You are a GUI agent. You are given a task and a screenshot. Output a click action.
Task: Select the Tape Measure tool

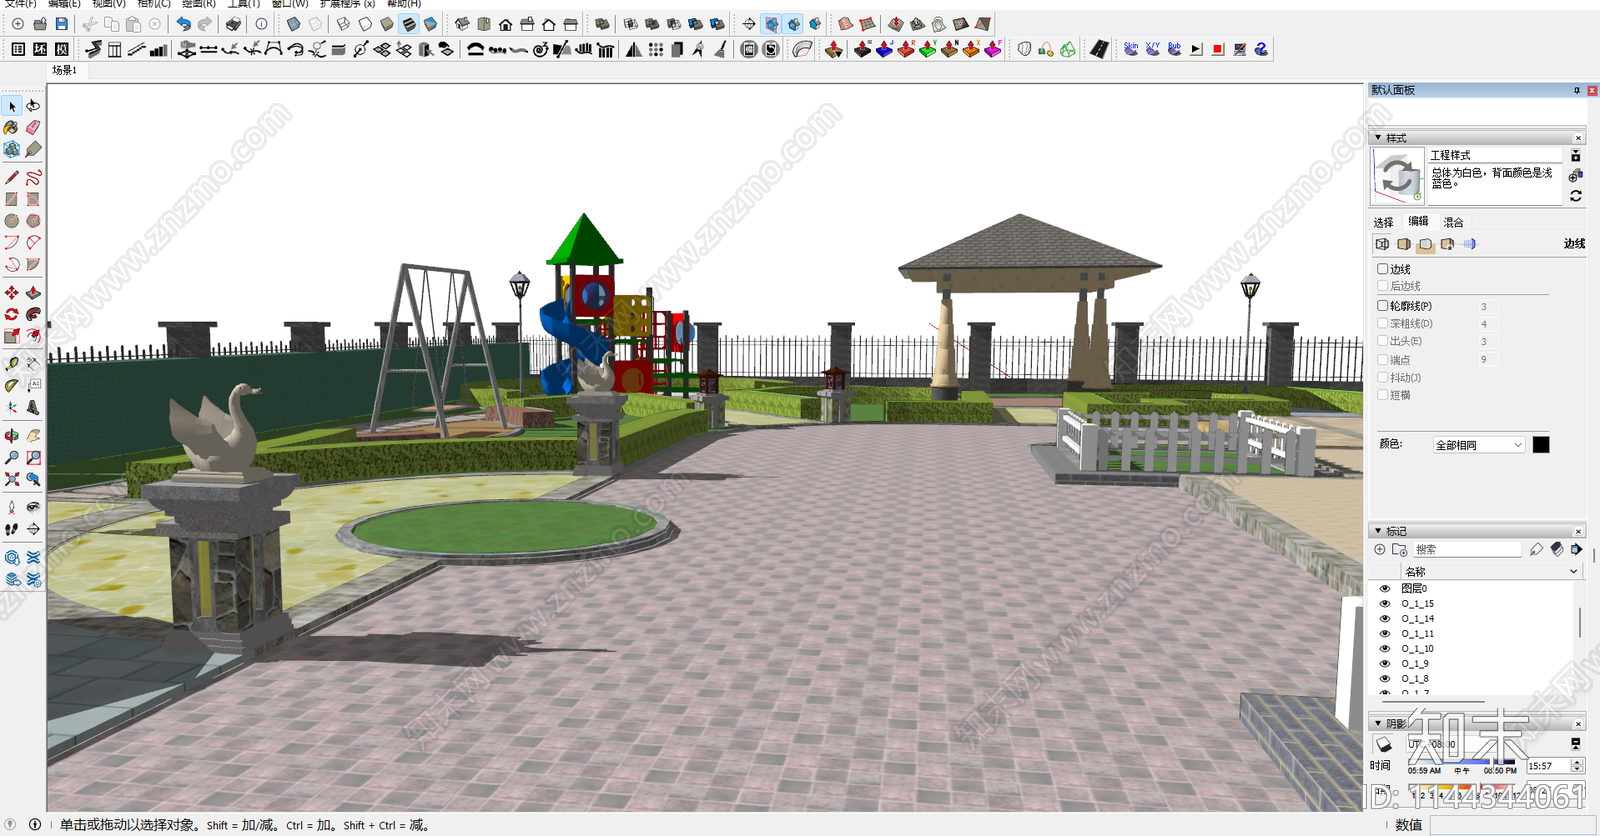click(x=12, y=363)
